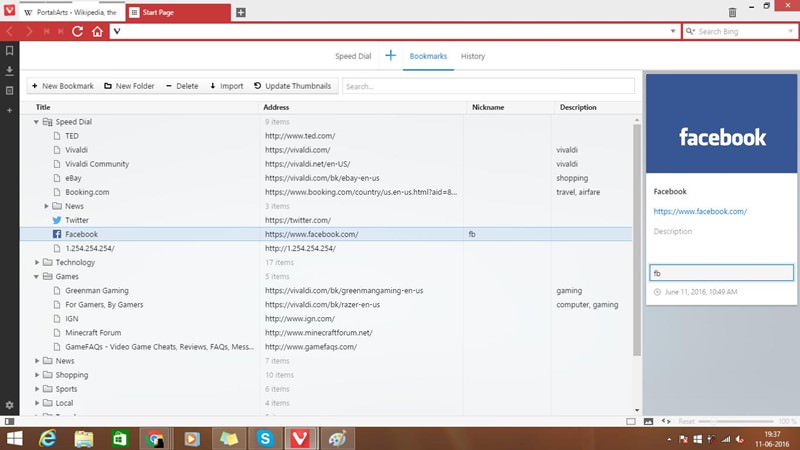Open Skype from the taskbar
This screenshot has height=450, width=800.
(265, 439)
